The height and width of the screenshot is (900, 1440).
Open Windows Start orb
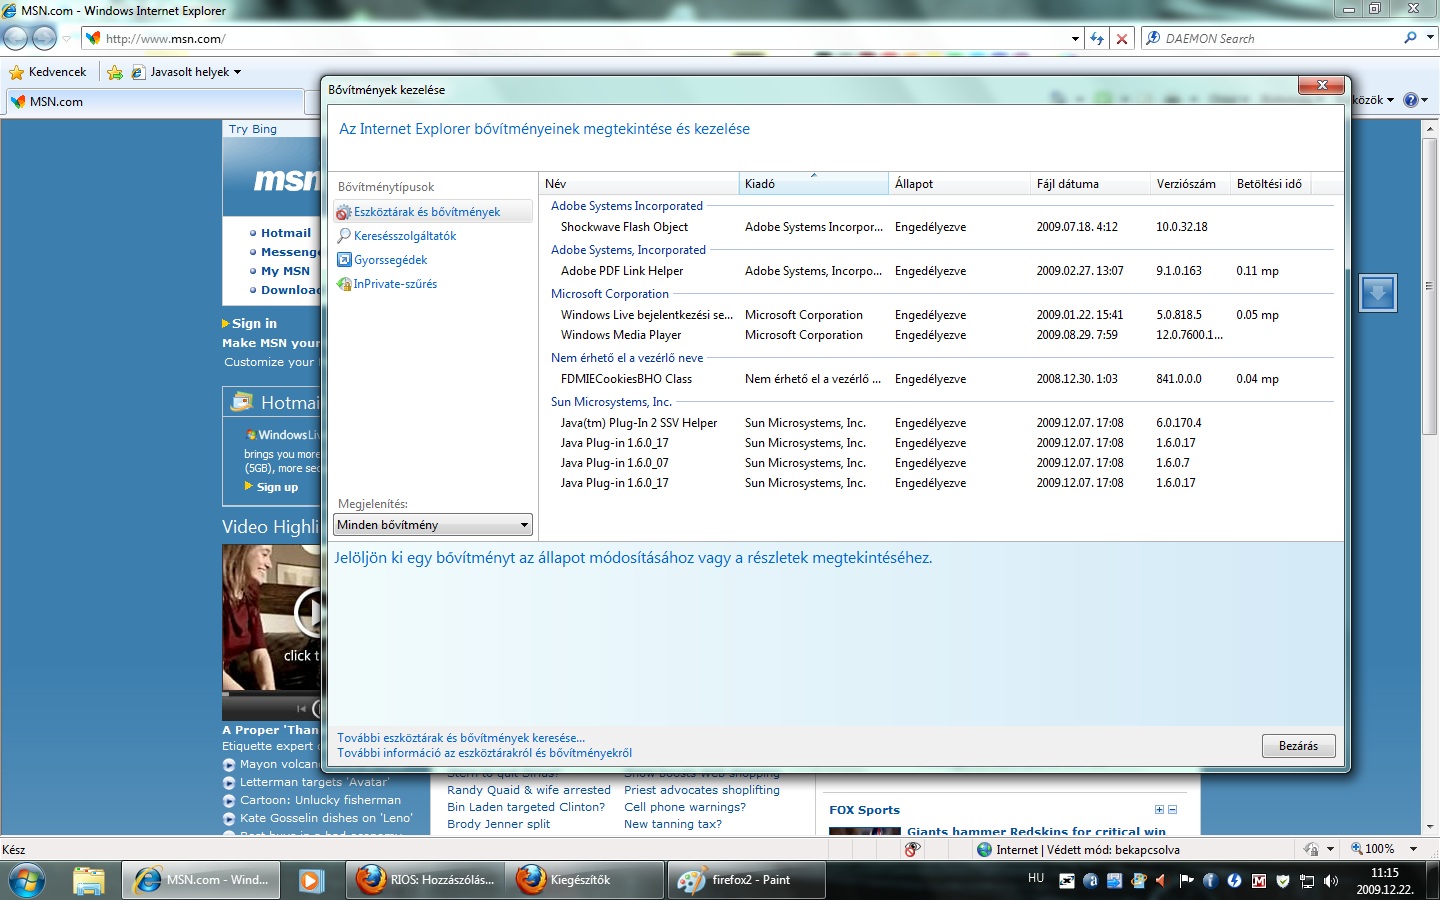tap(27, 880)
